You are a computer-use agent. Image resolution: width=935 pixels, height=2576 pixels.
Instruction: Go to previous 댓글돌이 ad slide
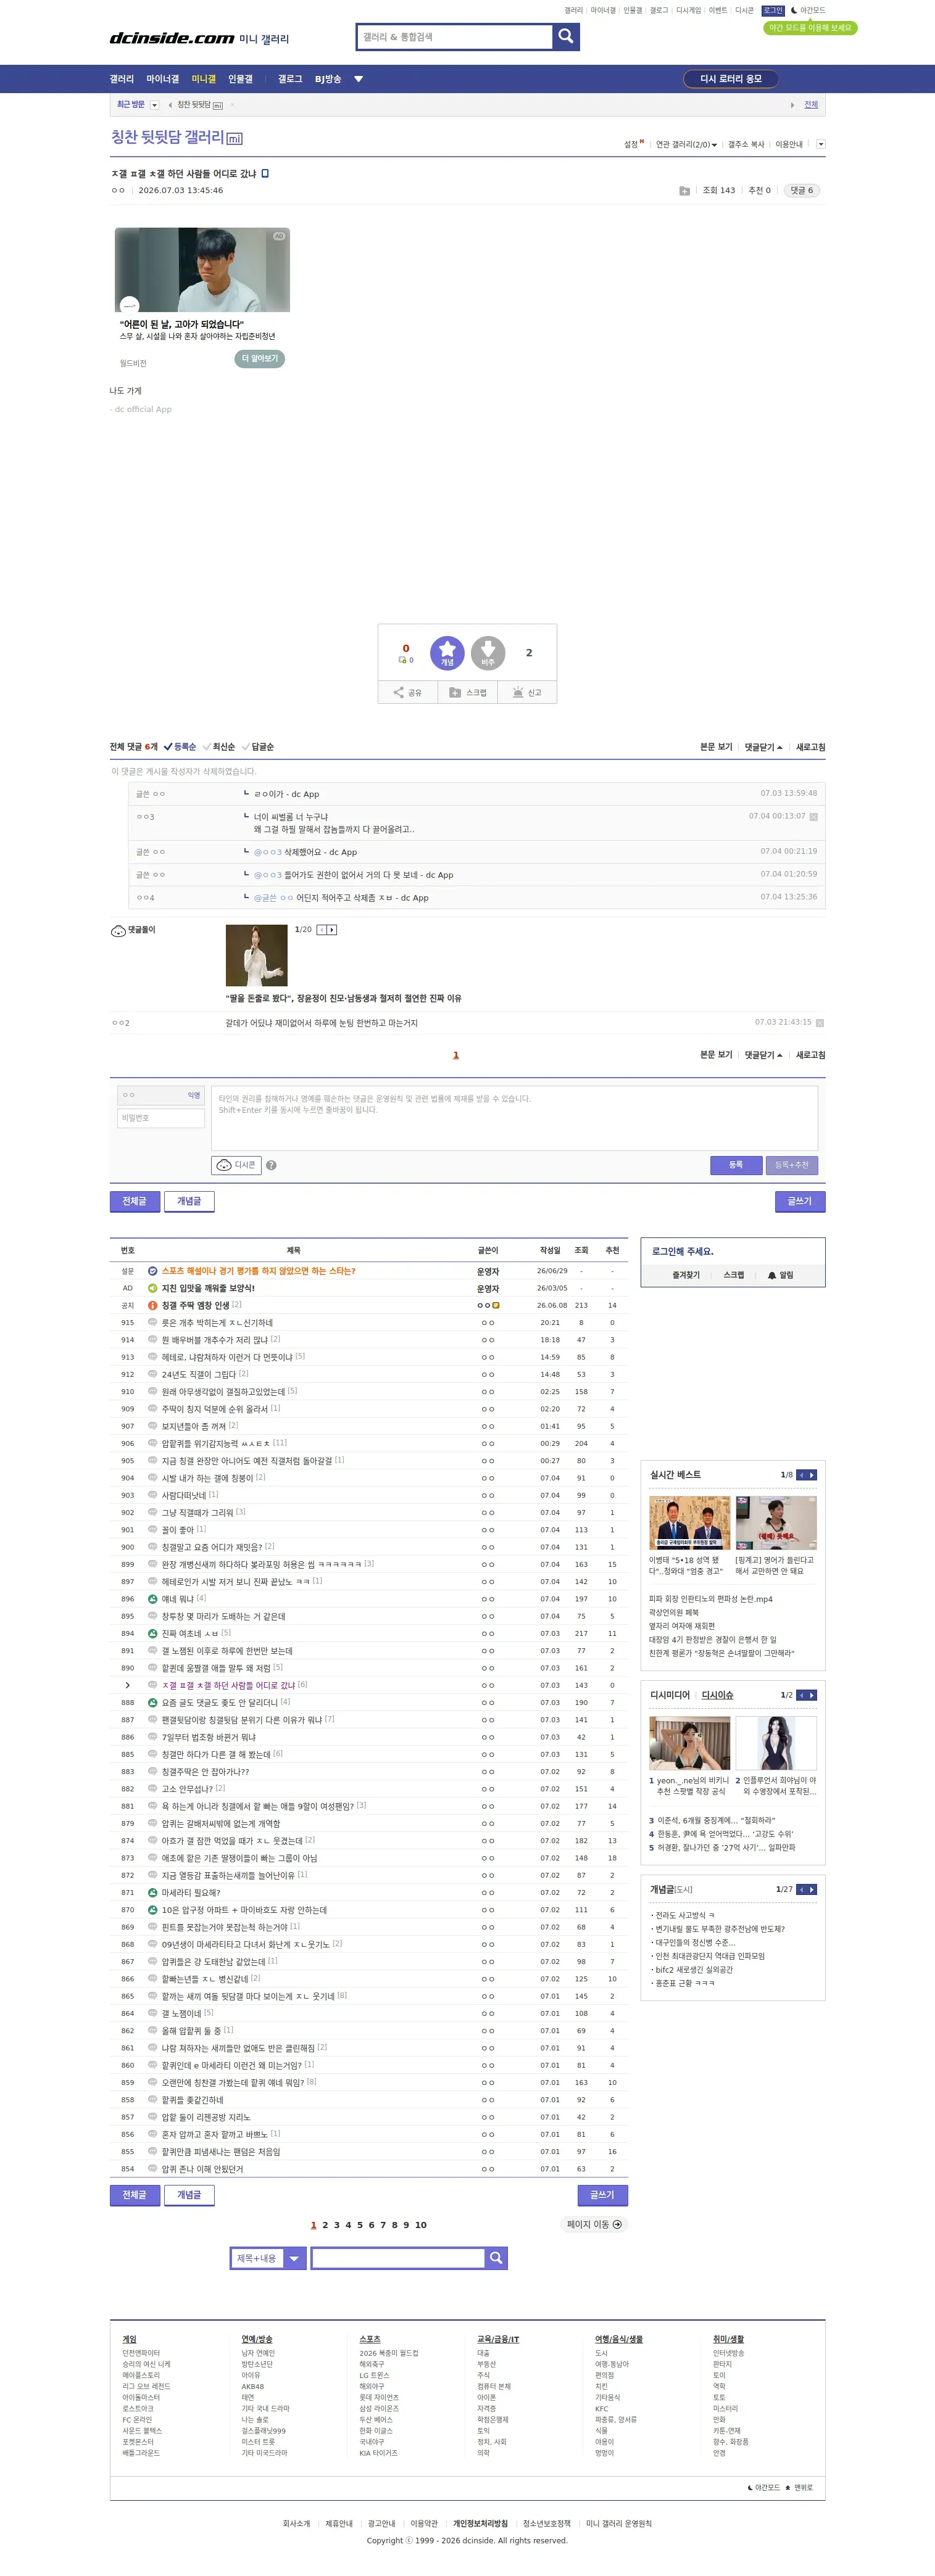tap(322, 930)
